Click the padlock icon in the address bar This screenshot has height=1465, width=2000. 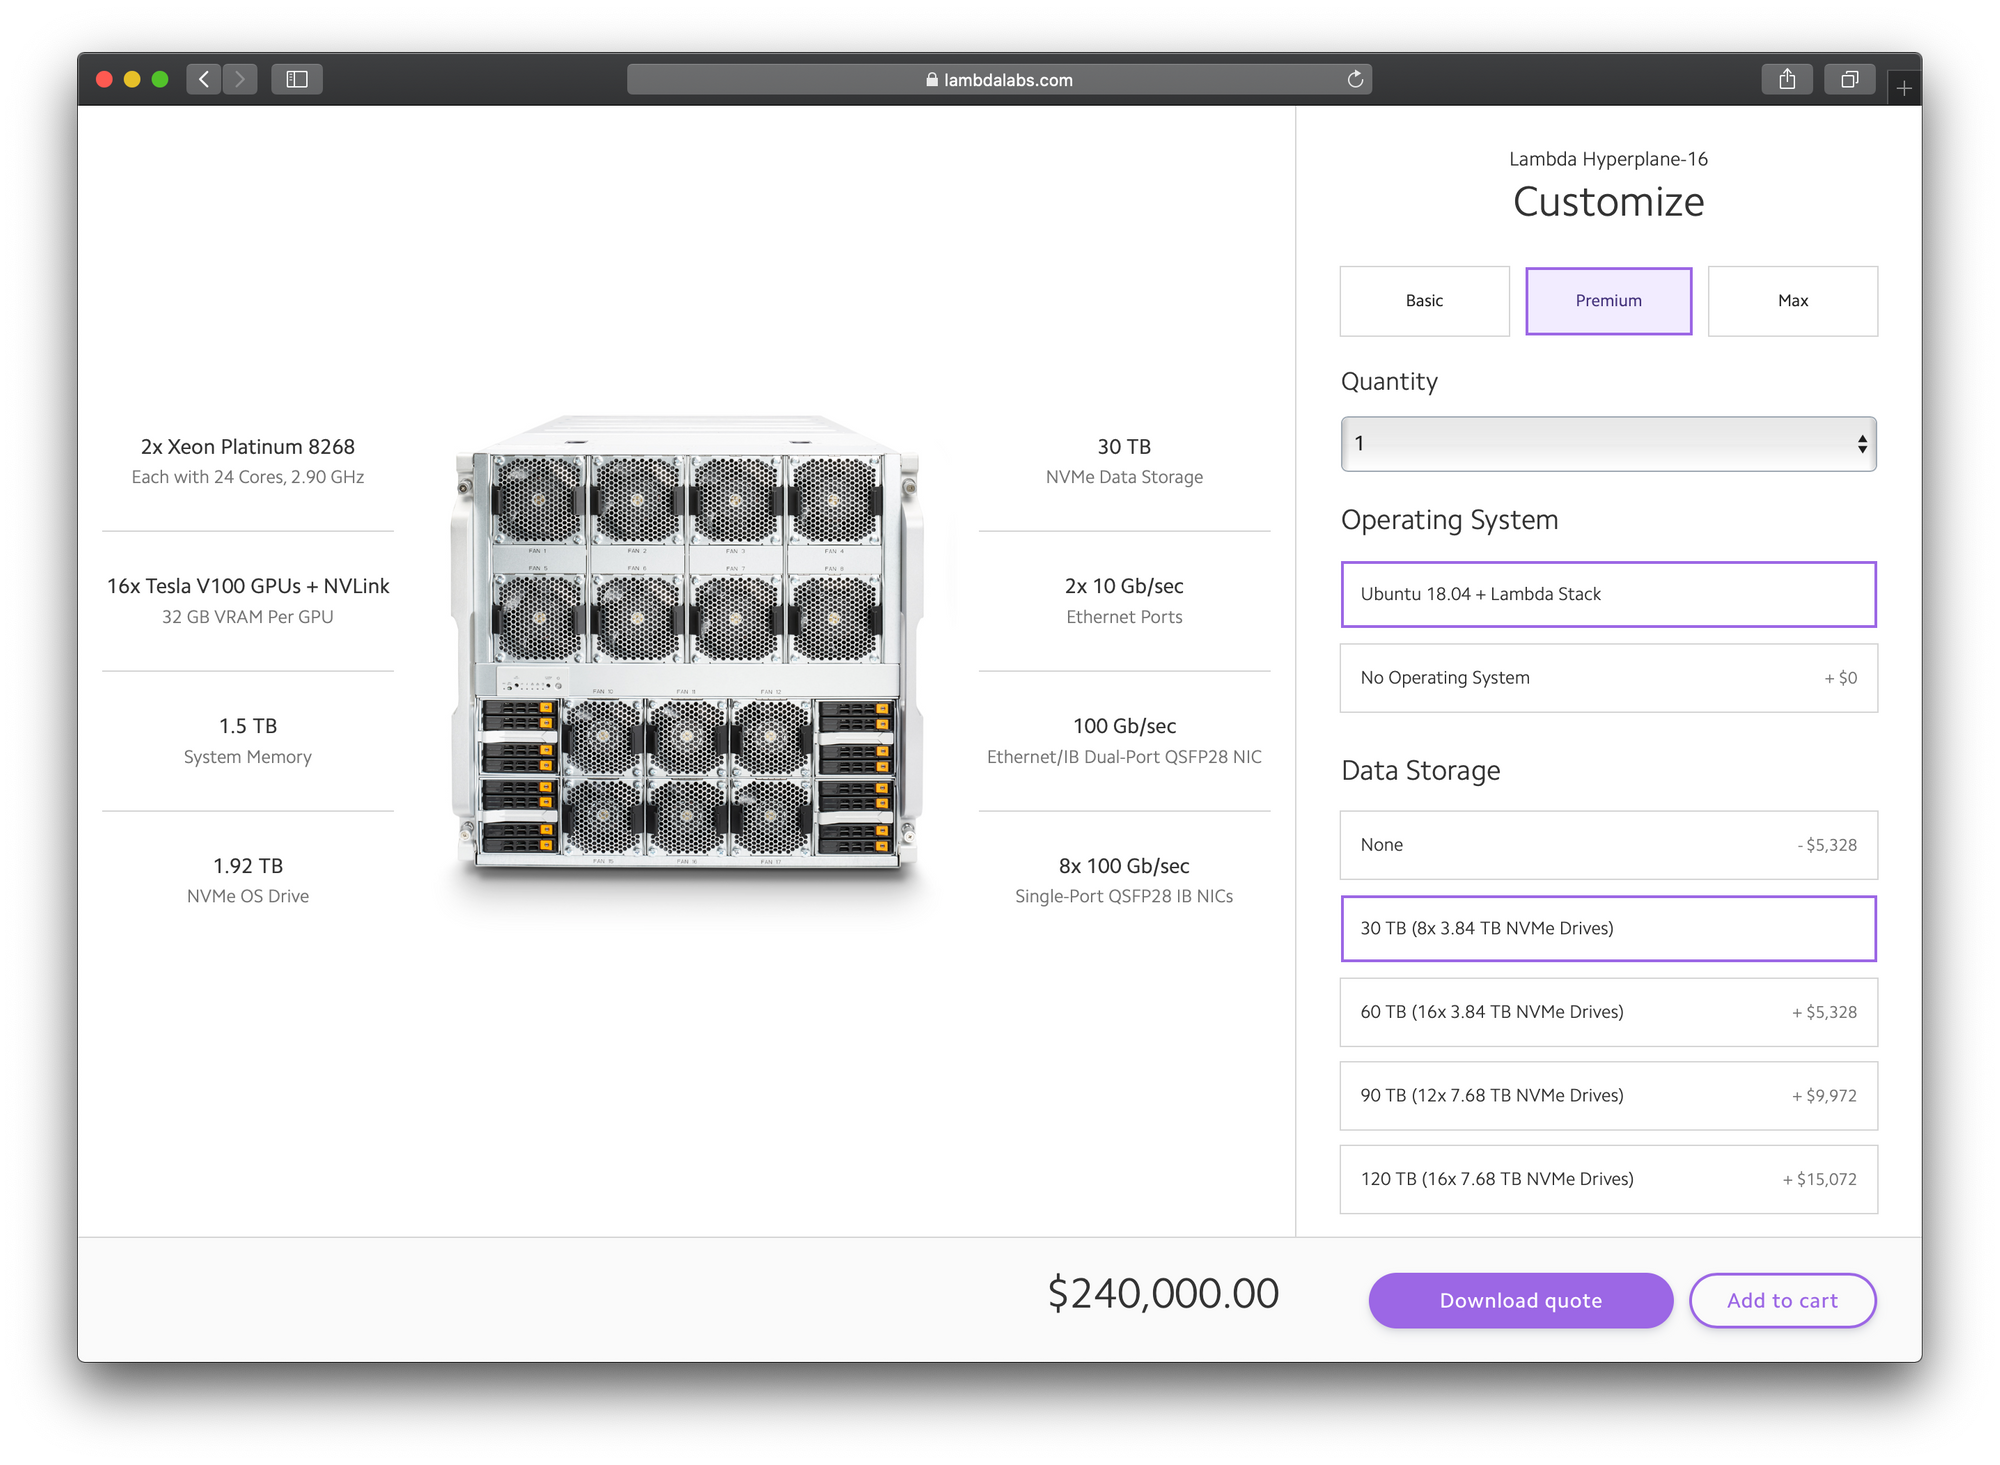[x=932, y=80]
